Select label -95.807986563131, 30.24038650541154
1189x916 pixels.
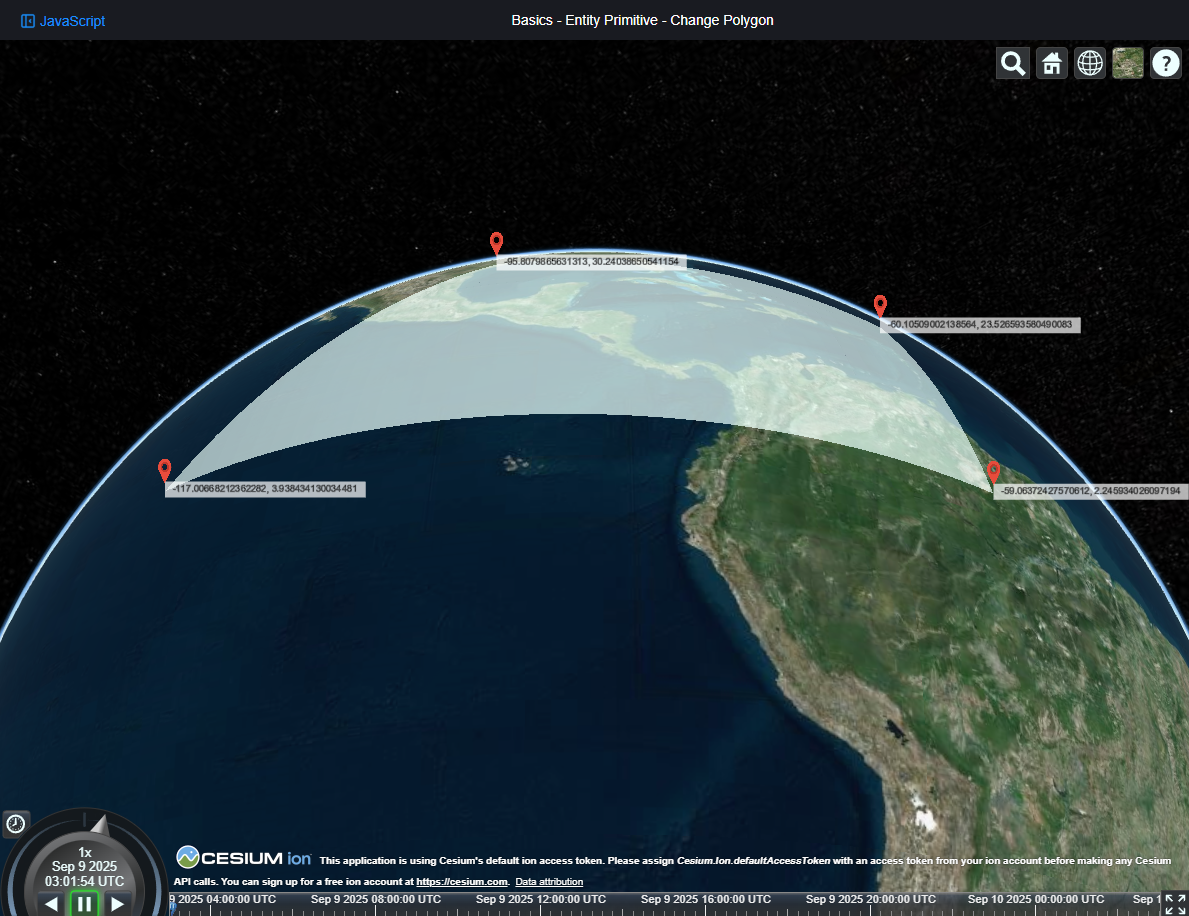(591, 262)
